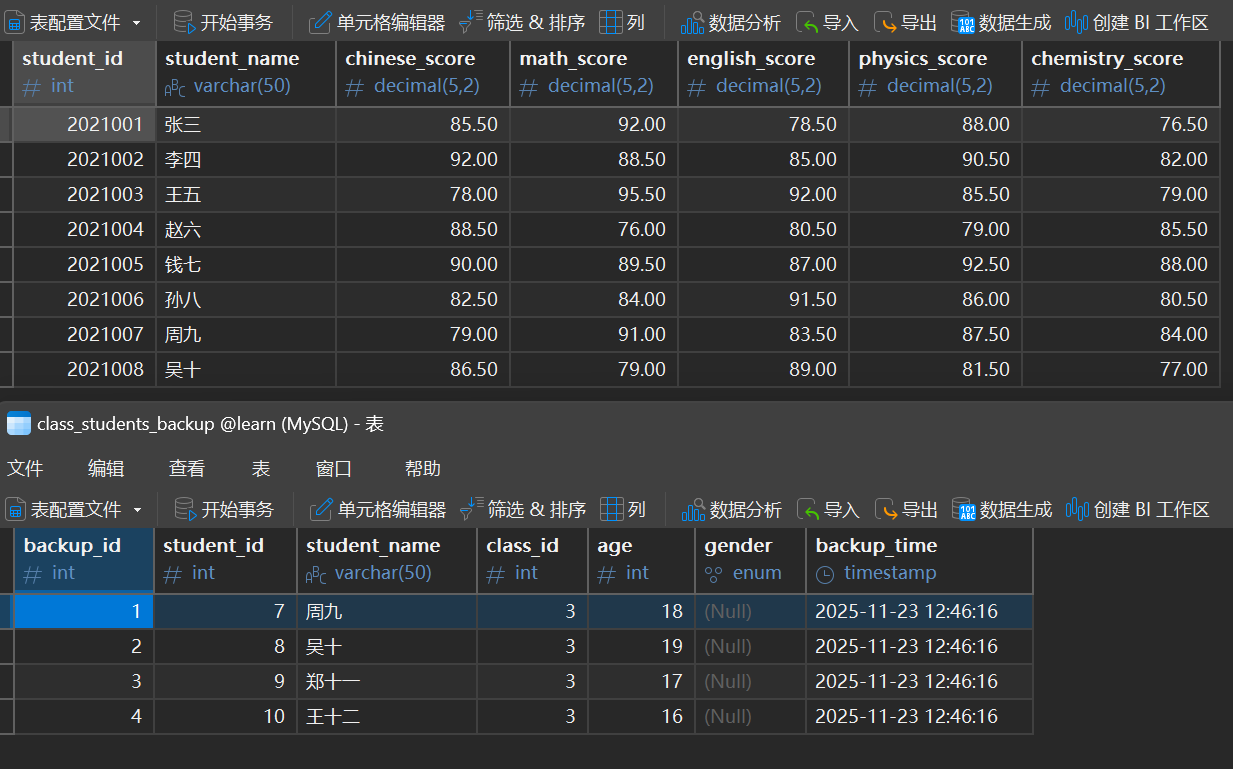Click 筛选 & 排序 in scores table window

[522, 22]
